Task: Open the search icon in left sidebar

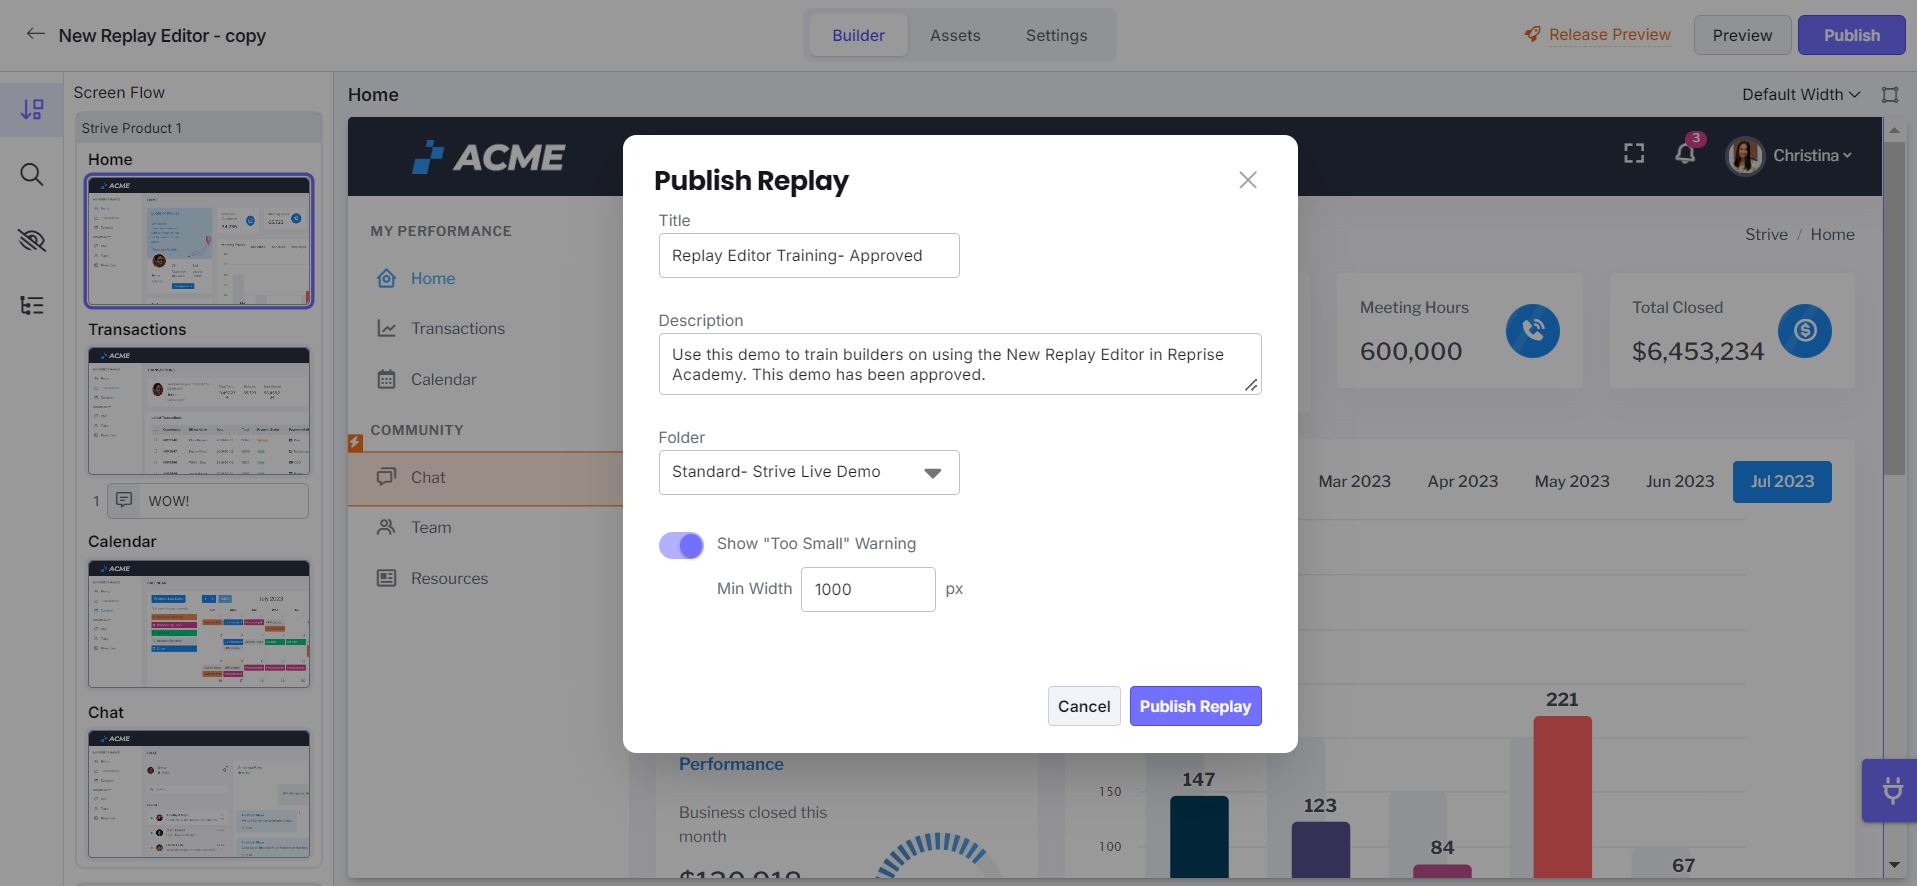Action: click(32, 175)
